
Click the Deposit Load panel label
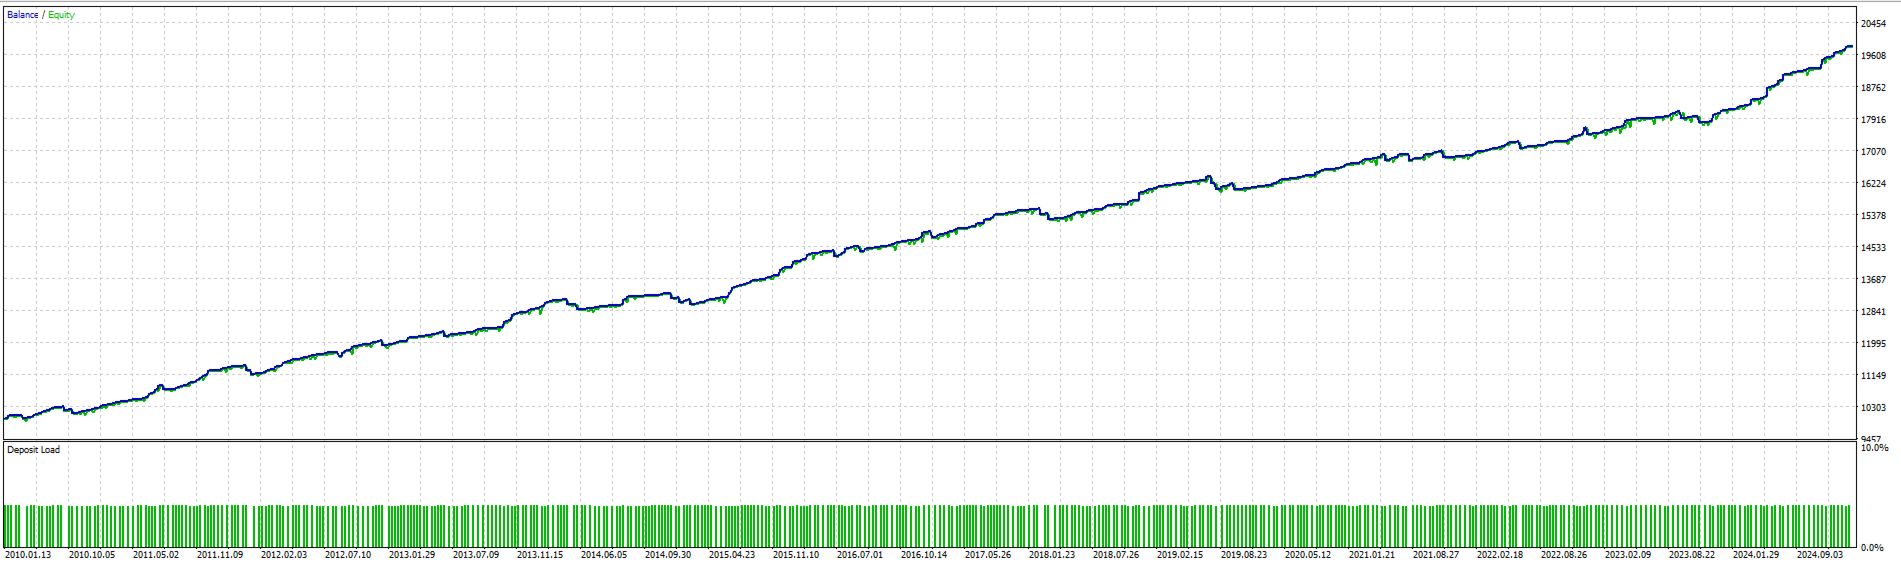point(33,450)
